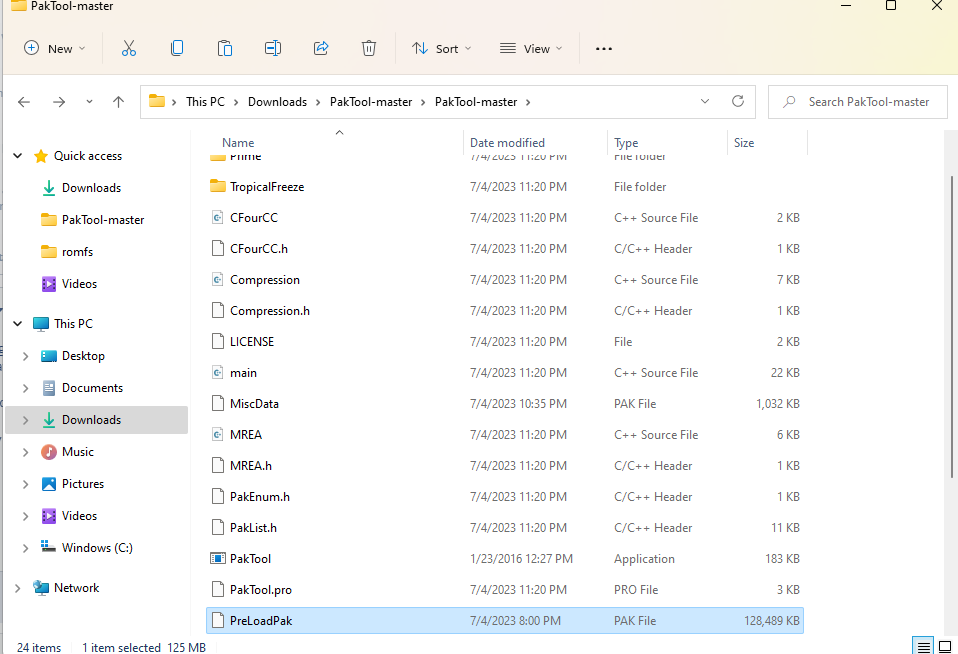The width and height of the screenshot is (958, 654).
Task: Collapse the This PC tree
Action: [18, 323]
